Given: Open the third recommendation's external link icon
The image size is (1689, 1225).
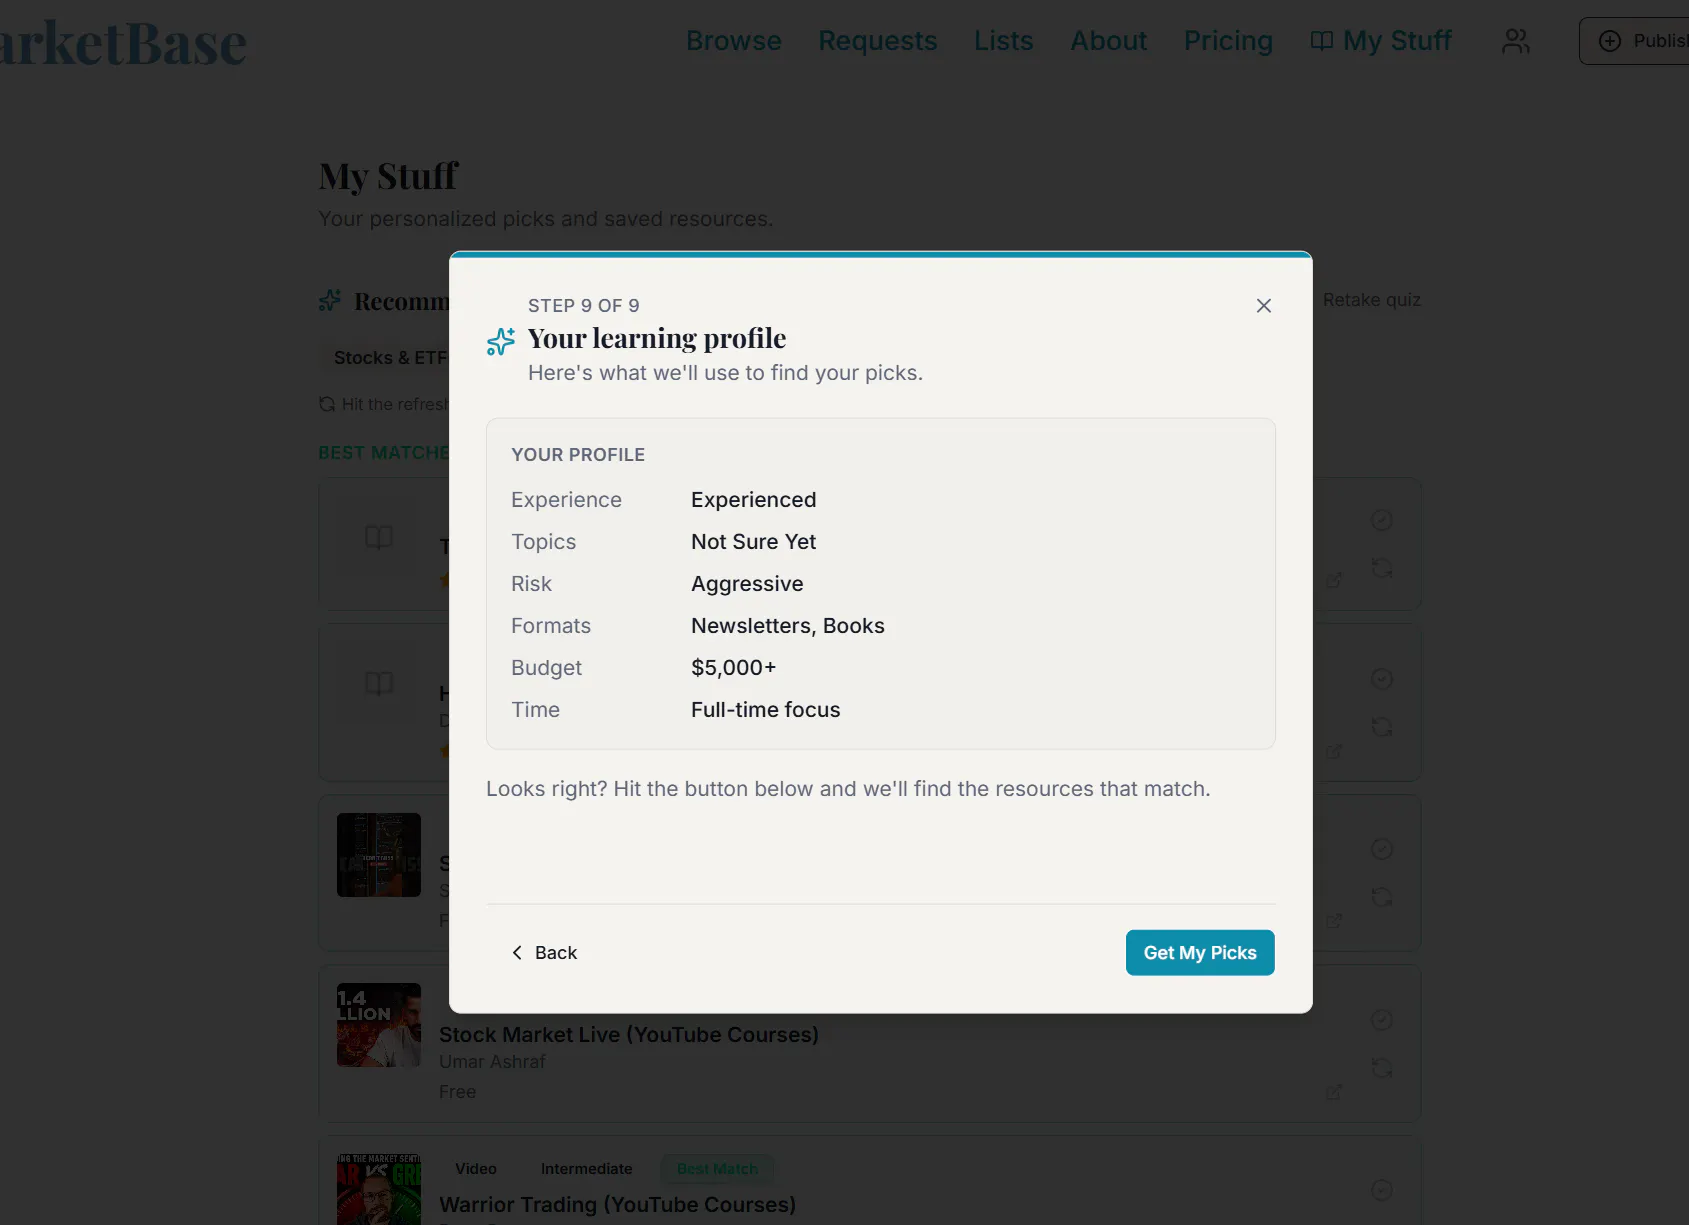Looking at the screenshot, I should 1334,921.
